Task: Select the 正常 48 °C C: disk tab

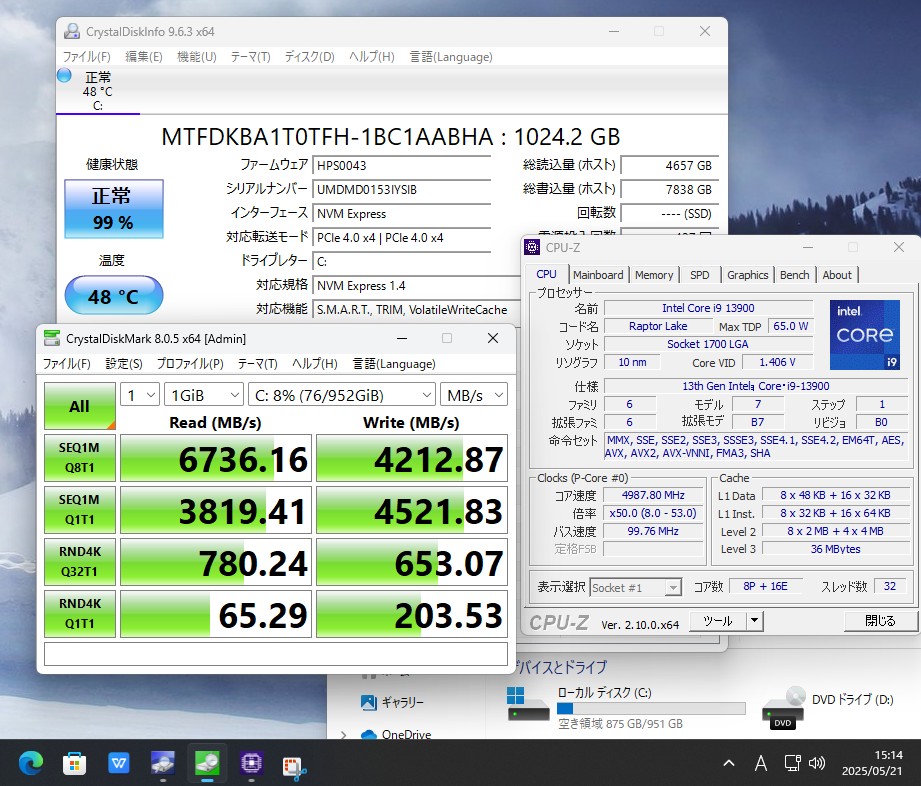Action: coord(98,91)
